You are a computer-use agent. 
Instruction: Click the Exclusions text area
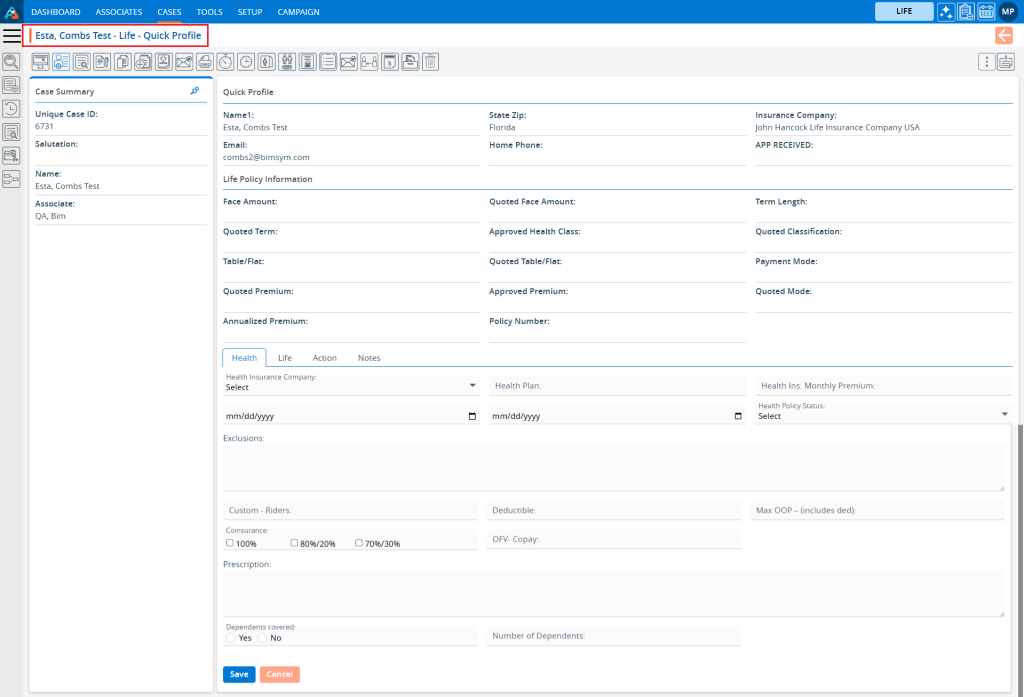pos(612,468)
